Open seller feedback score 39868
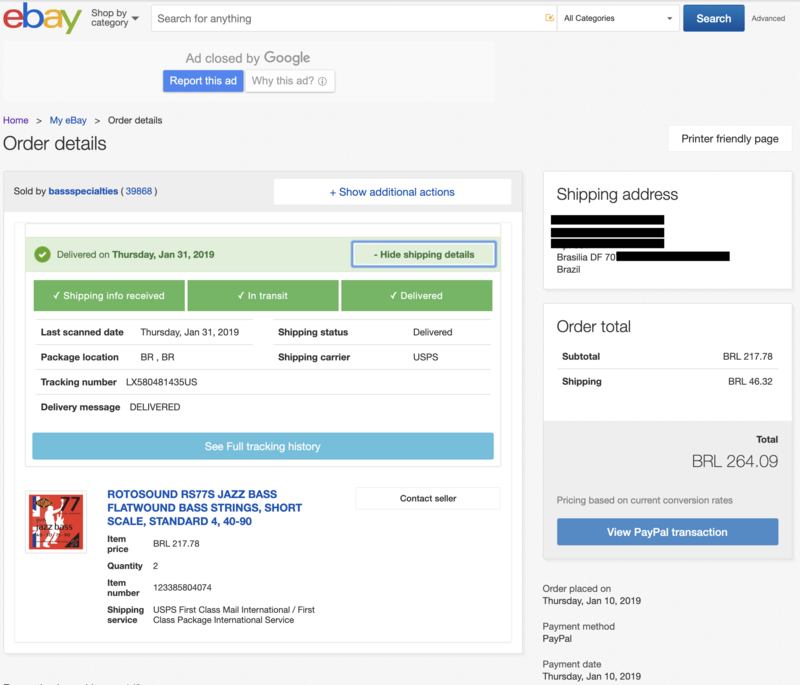Screen dimensions: 800x685 pos(139,191)
